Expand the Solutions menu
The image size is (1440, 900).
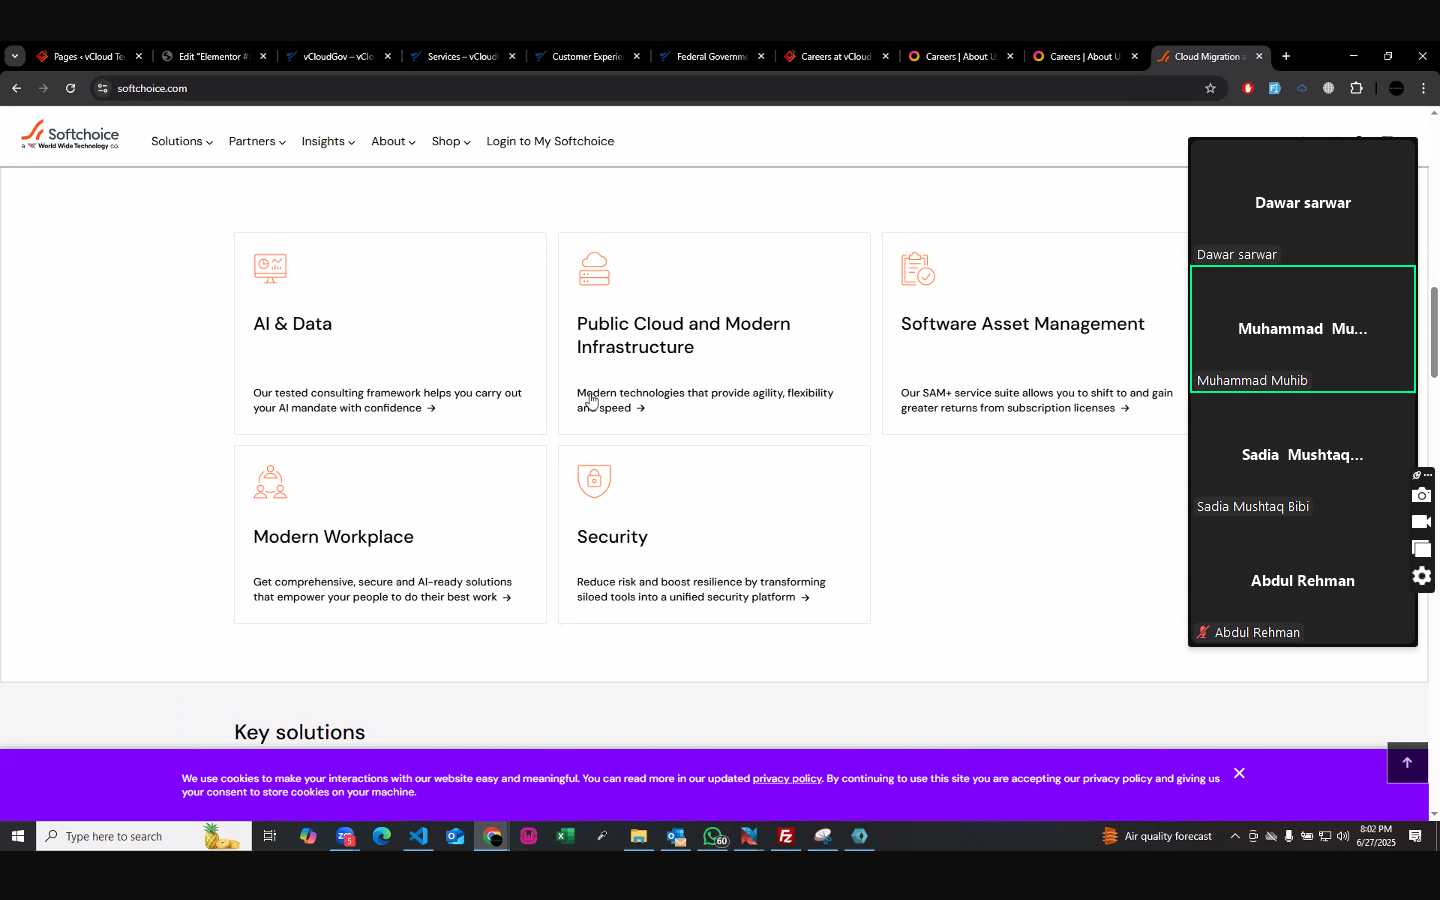181,141
